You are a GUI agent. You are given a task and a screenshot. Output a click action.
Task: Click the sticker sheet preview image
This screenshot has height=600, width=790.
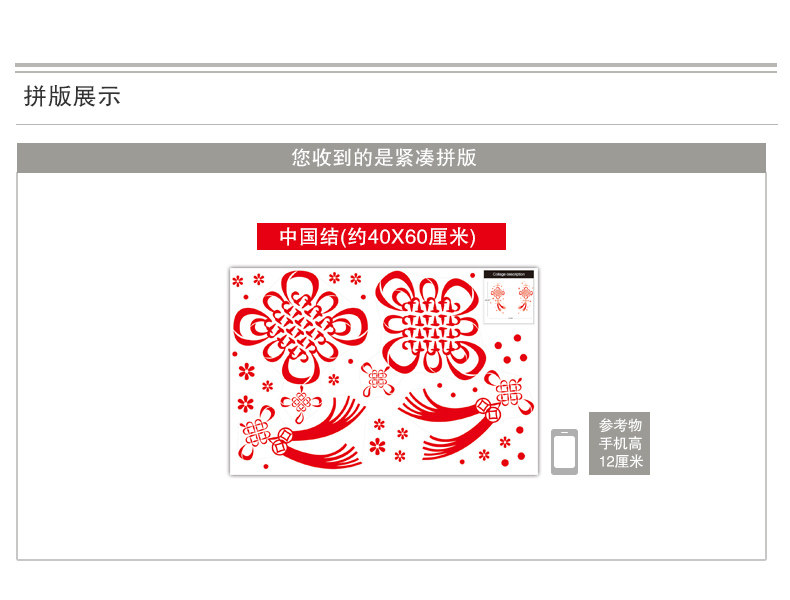[x=384, y=371]
